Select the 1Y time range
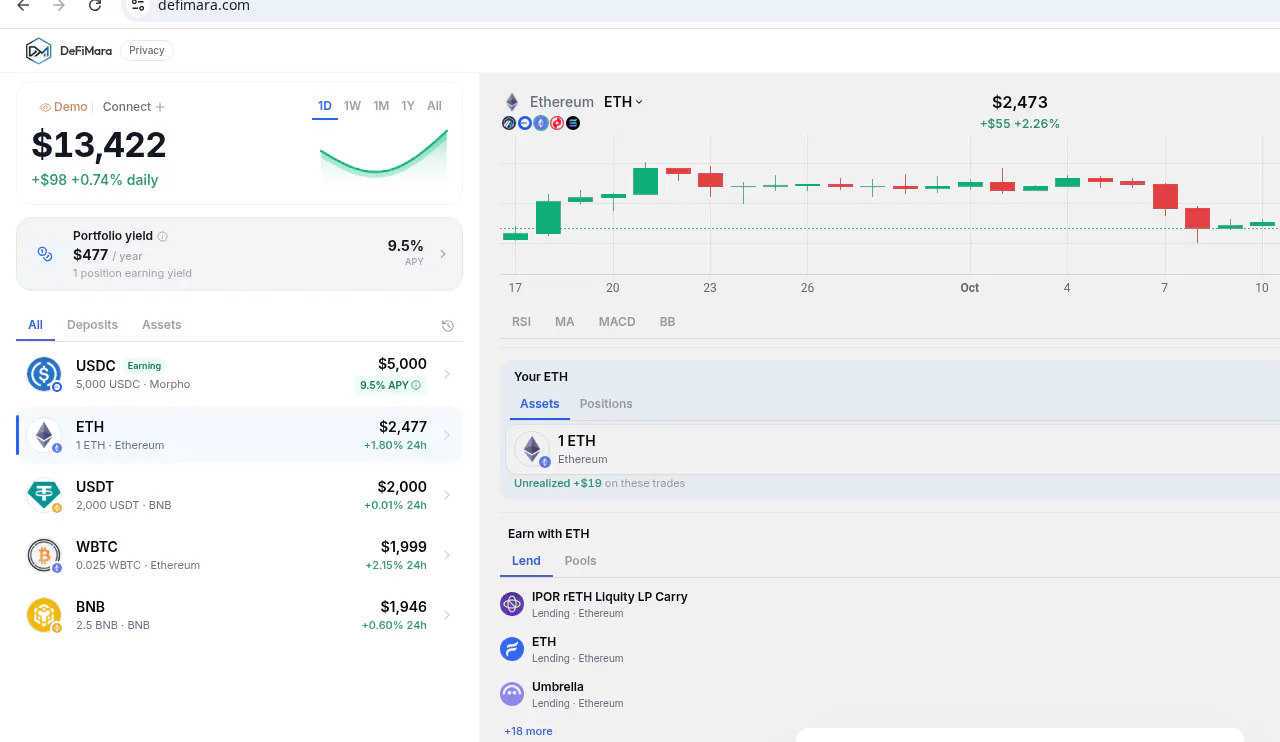Screen dimensions: 1280x742 (x=408, y=106)
